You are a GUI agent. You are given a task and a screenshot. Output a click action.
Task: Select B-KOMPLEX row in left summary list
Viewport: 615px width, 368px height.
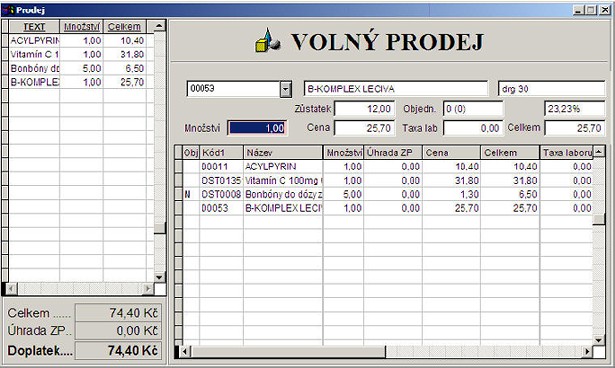[77, 82]
